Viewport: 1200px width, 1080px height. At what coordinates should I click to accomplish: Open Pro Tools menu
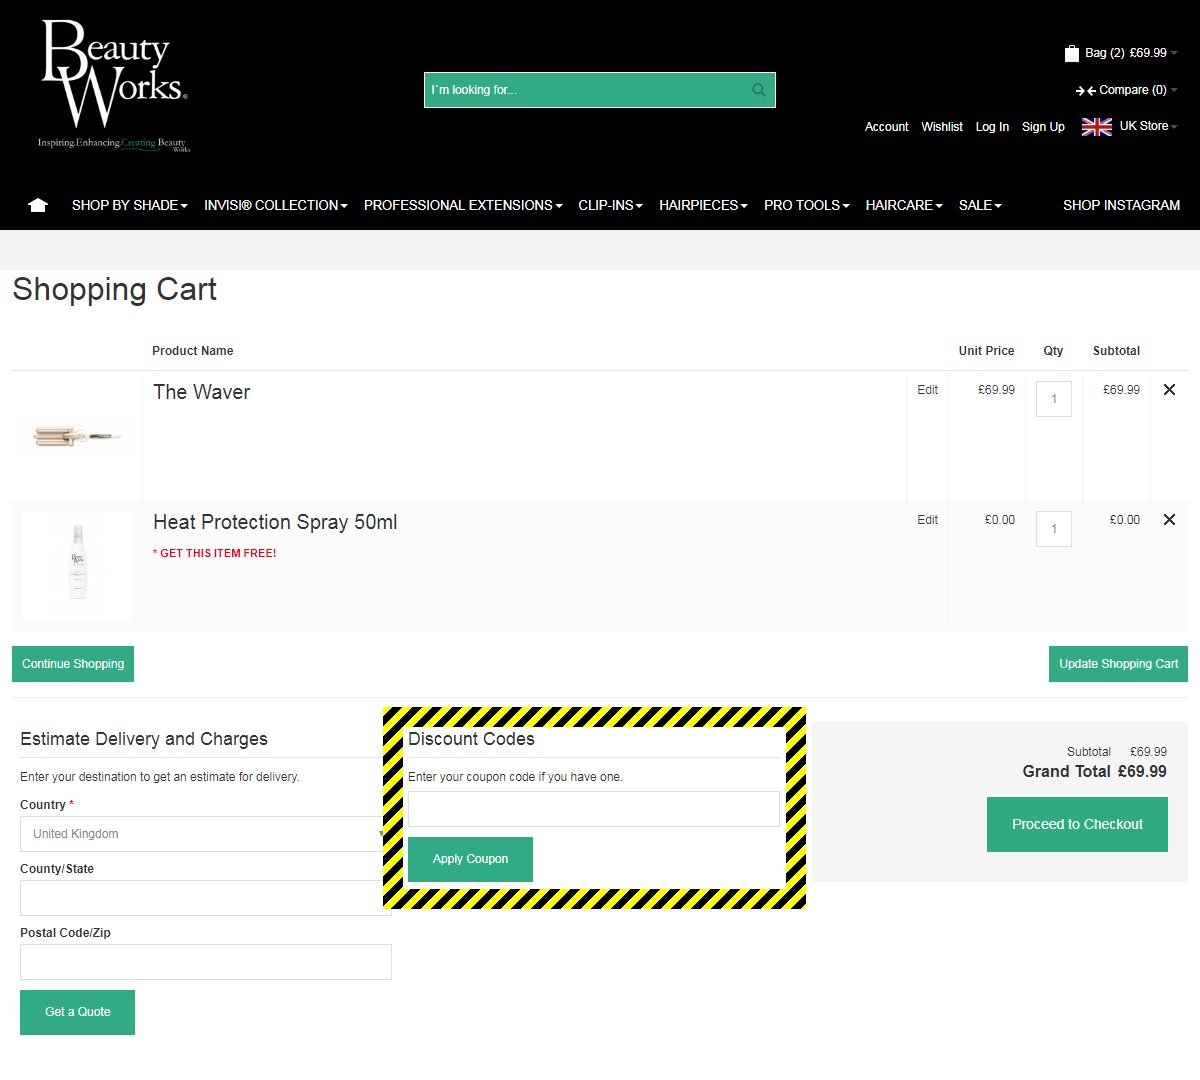pos(806,205)
